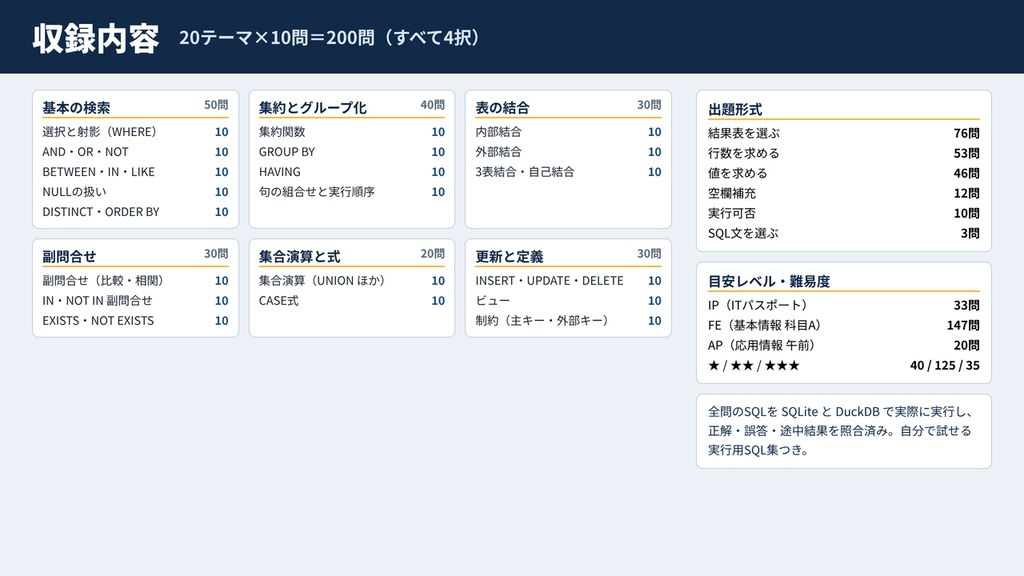Click the 12問 value
This screenshot has height=576, width=1024.
(967, 193)
